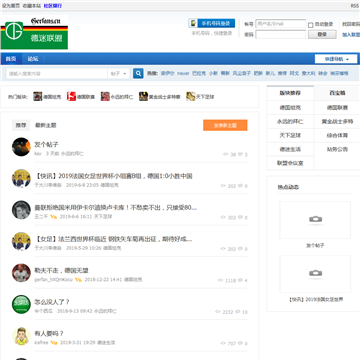Image resolution: width=360 pixels, height=360 pixels.
Task: Select the 推荐 recommended tab
Action: point(21,125)
